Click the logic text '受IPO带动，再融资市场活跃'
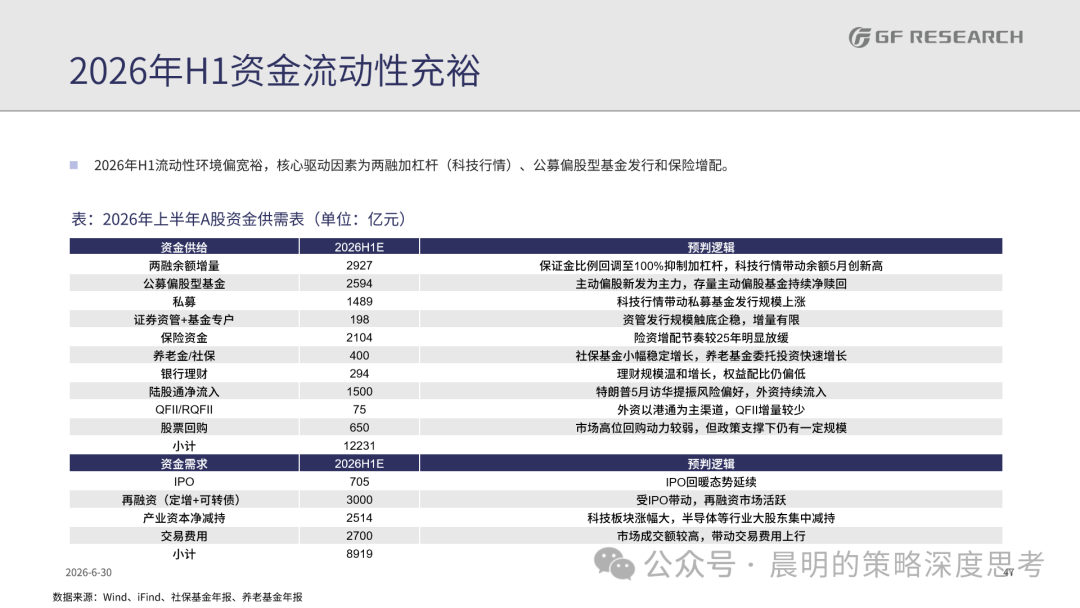Screen dimensions: 1080x608 (x=711, y=500)
